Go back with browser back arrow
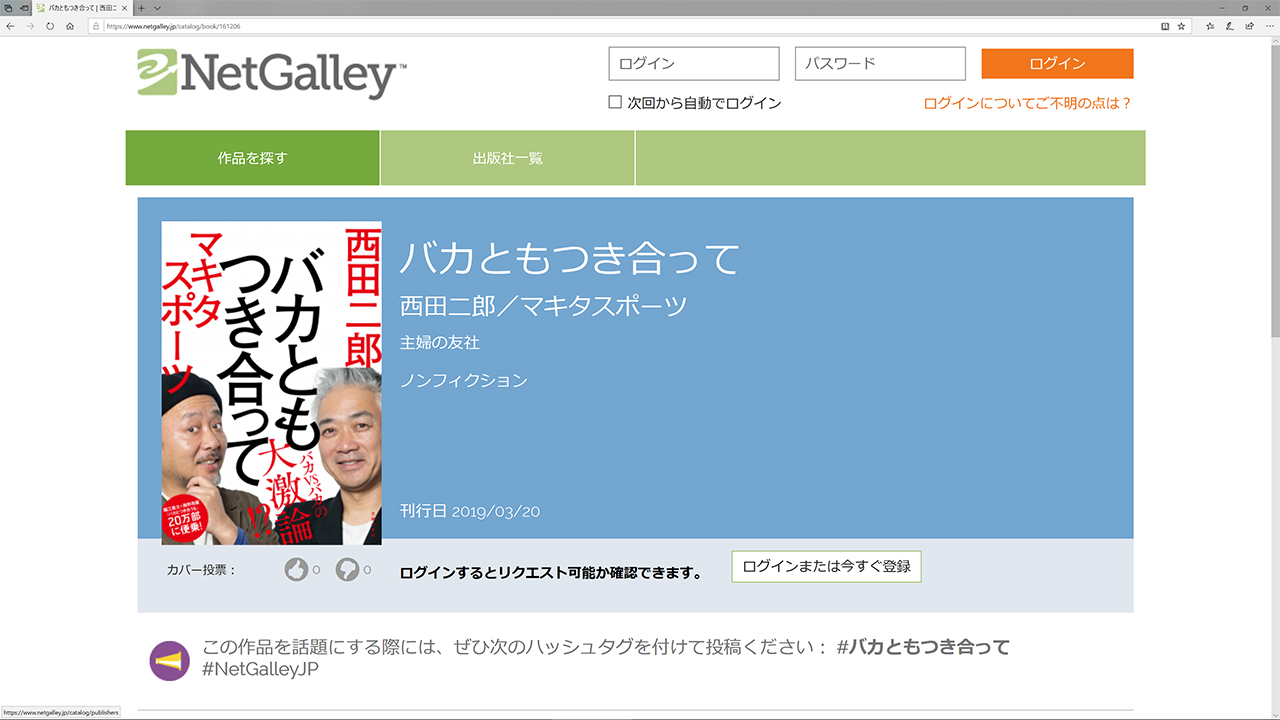The width and height of the screenshot is (1280, 720). (x=10, y=26)
